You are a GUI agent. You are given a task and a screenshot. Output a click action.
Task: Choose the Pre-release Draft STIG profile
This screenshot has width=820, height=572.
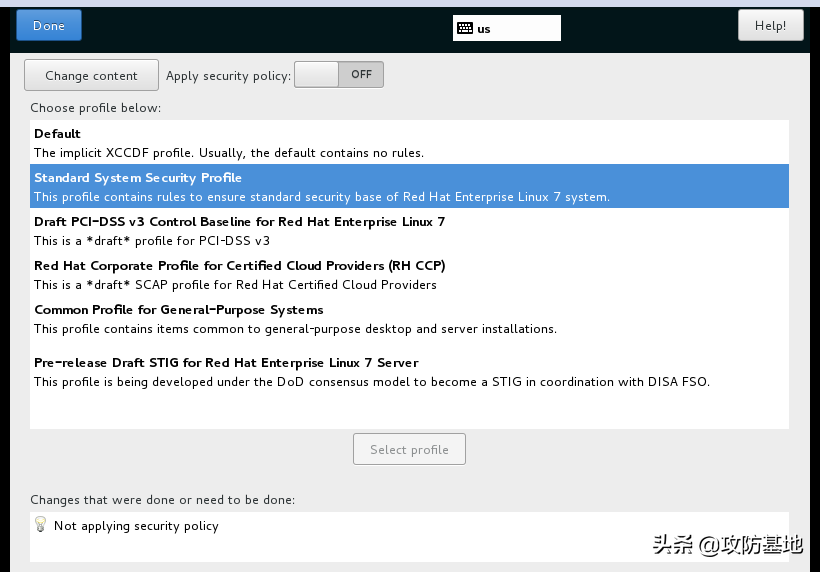tap(226, 363)
